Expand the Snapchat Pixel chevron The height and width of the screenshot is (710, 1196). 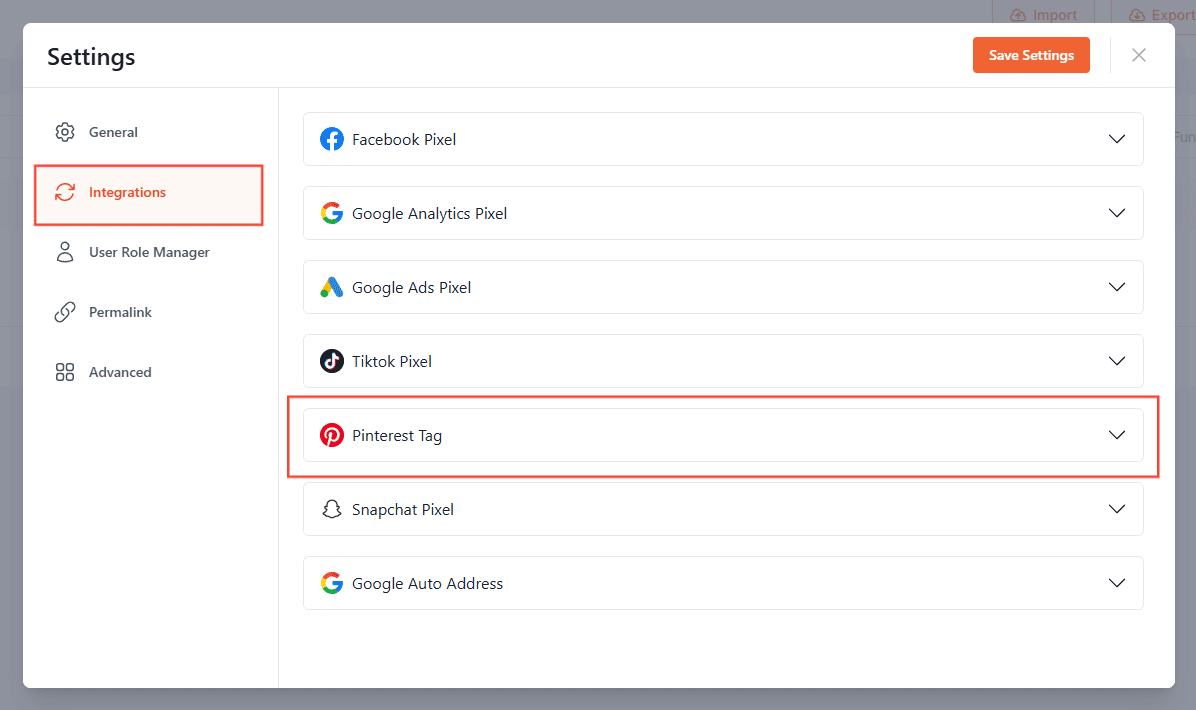[x=1117, y=510]
